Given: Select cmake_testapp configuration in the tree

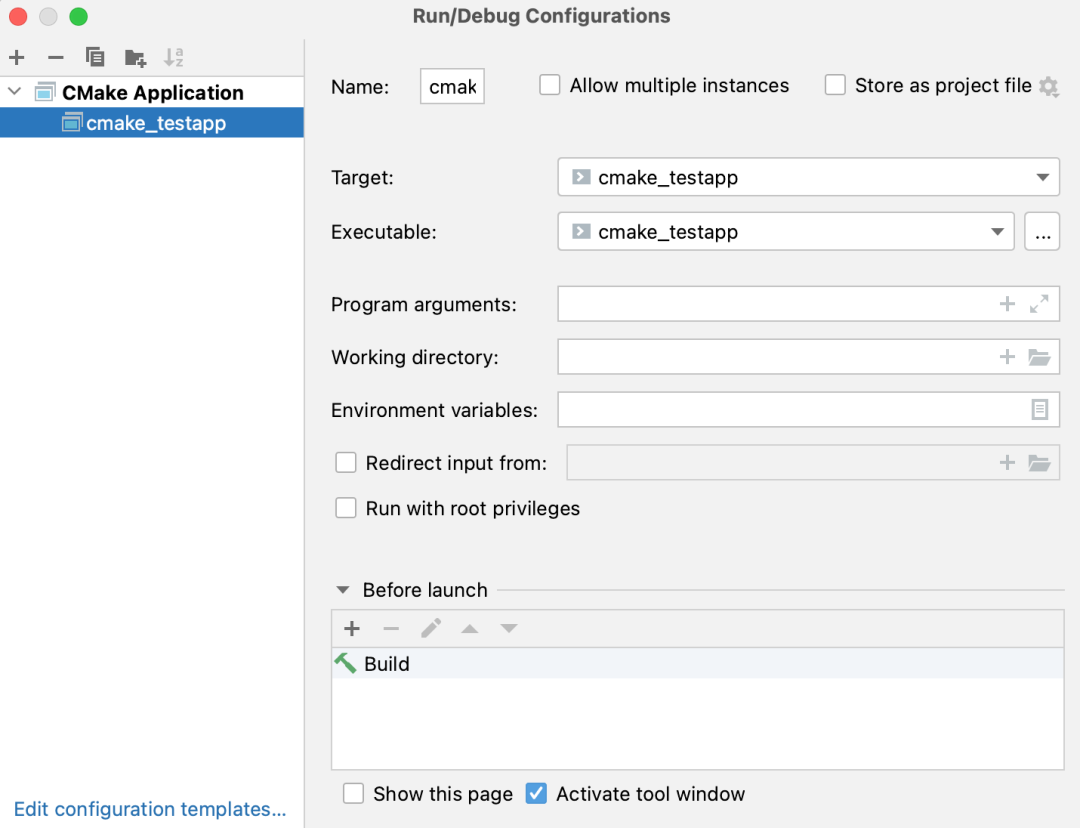Looking at the screenshot, I should click(x=156, y=123).
